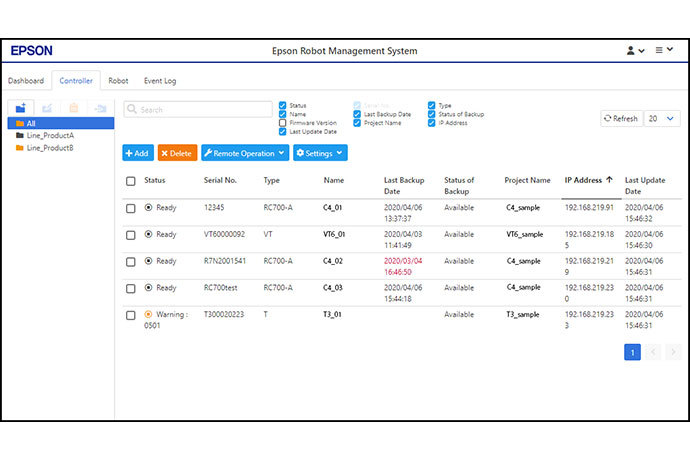The width and height of the screenshot is (690, 460).
Task: Click in the Search field
Action: click(198, 109)
